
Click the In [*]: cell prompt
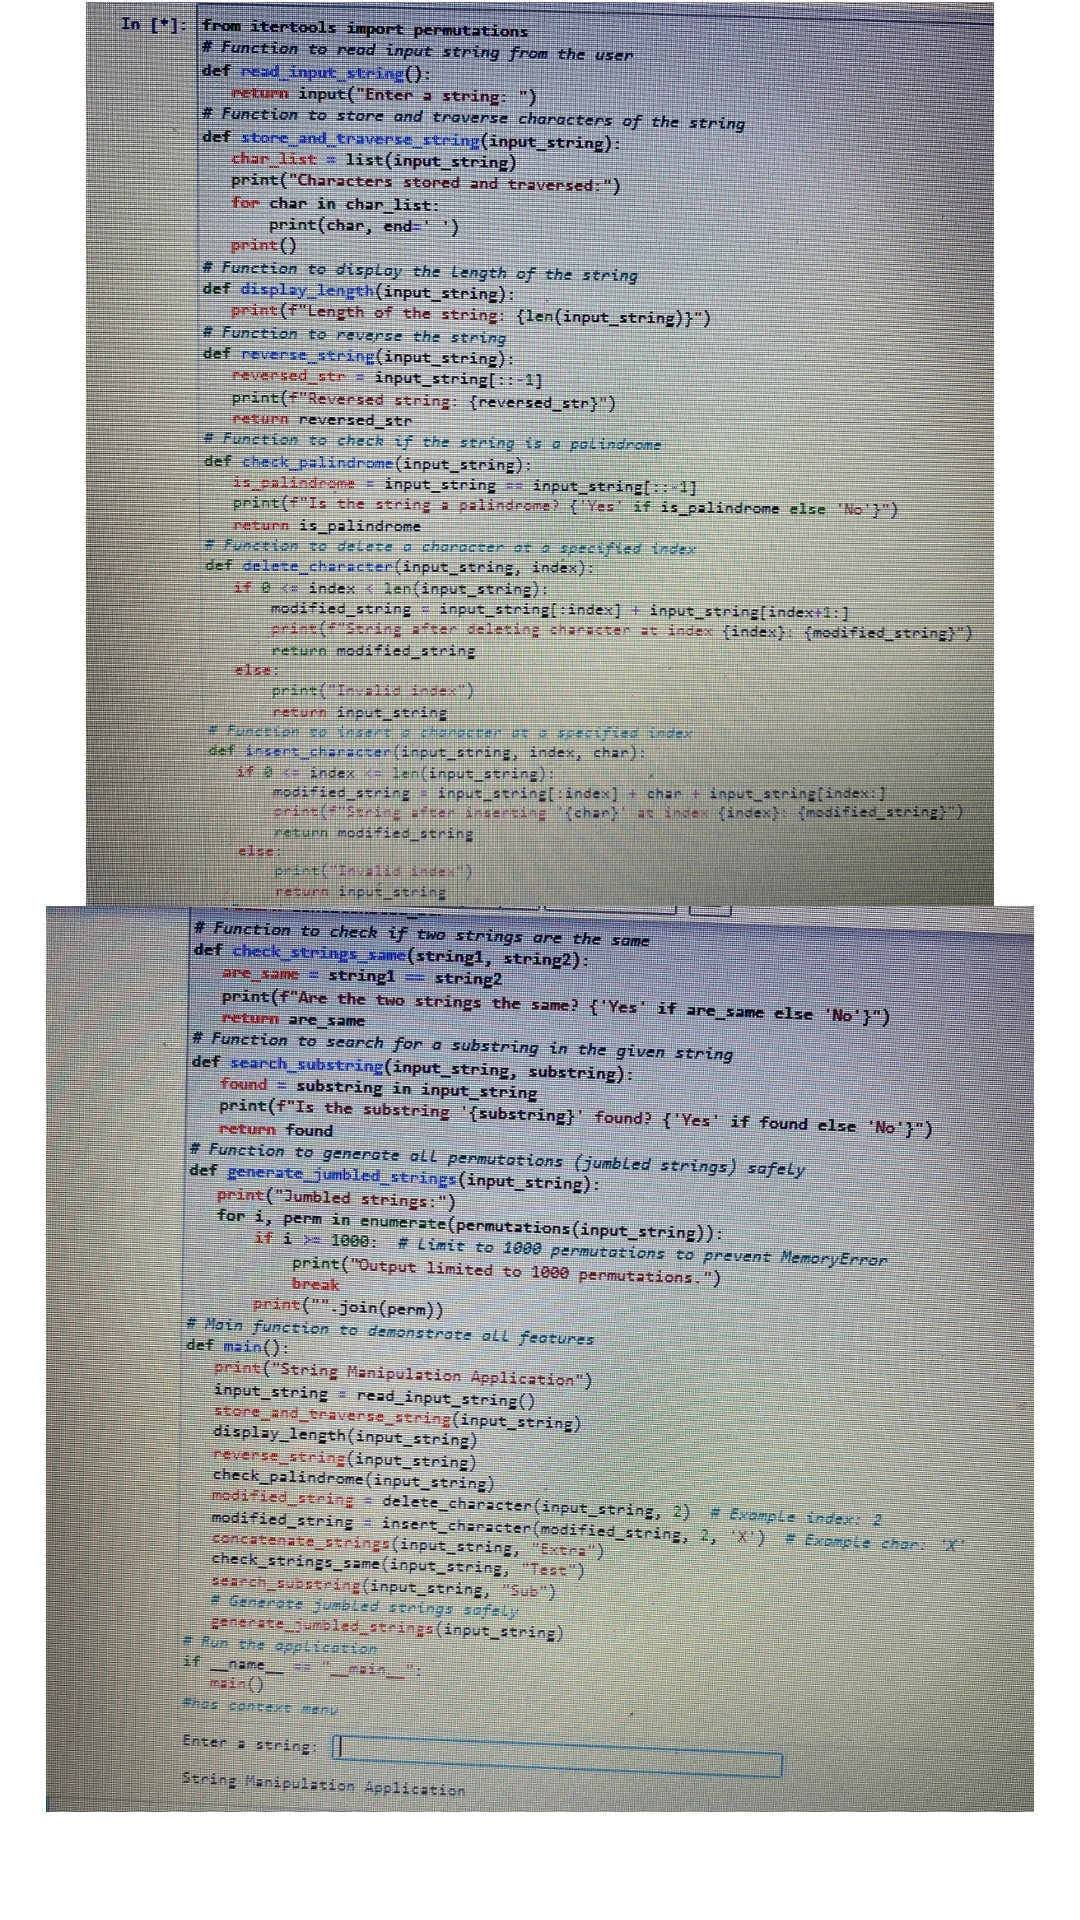tap(153, 25)
